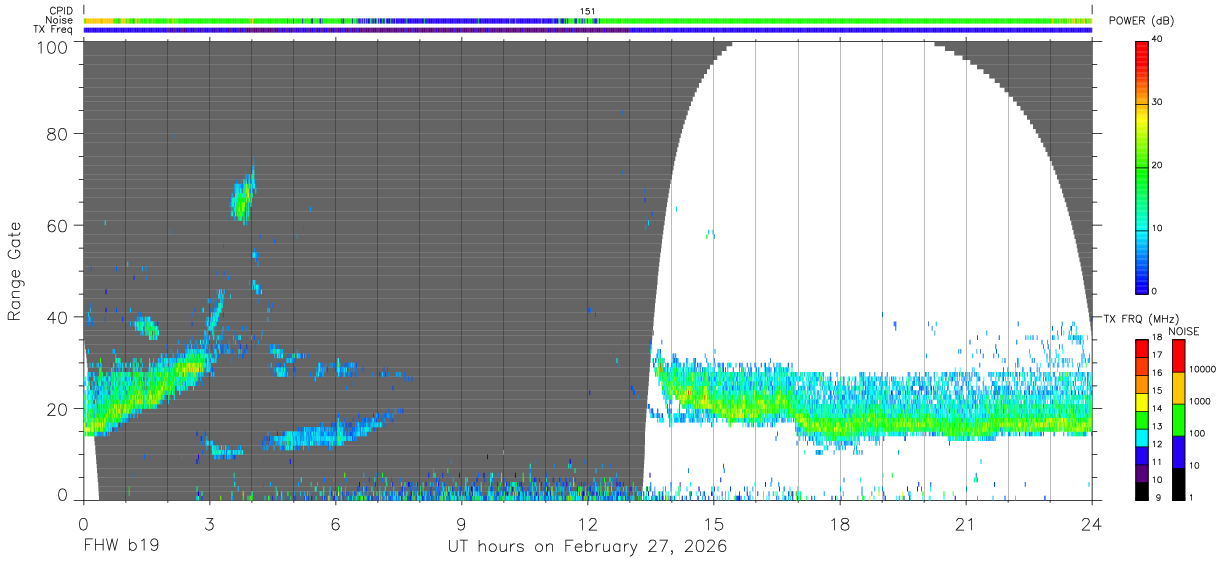Viewport: 1228px width, 567px height.
Task: Click the 80 tick label on the range axis
Action: pyautogui.click(x=58, y=134)
